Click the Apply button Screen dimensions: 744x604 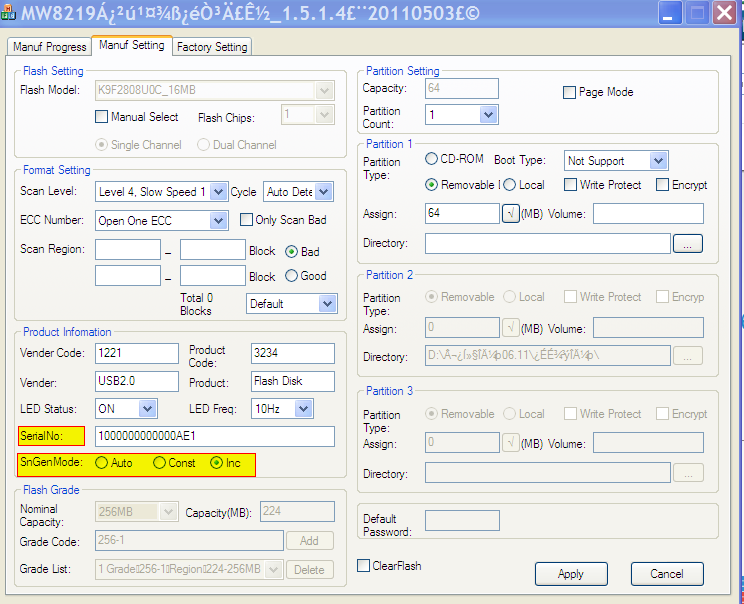point(571,574)
